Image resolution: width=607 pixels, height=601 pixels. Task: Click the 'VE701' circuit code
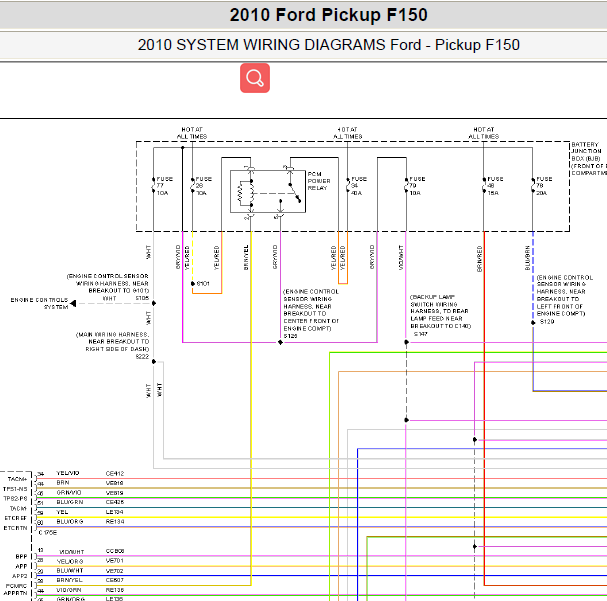click(115, 561)
